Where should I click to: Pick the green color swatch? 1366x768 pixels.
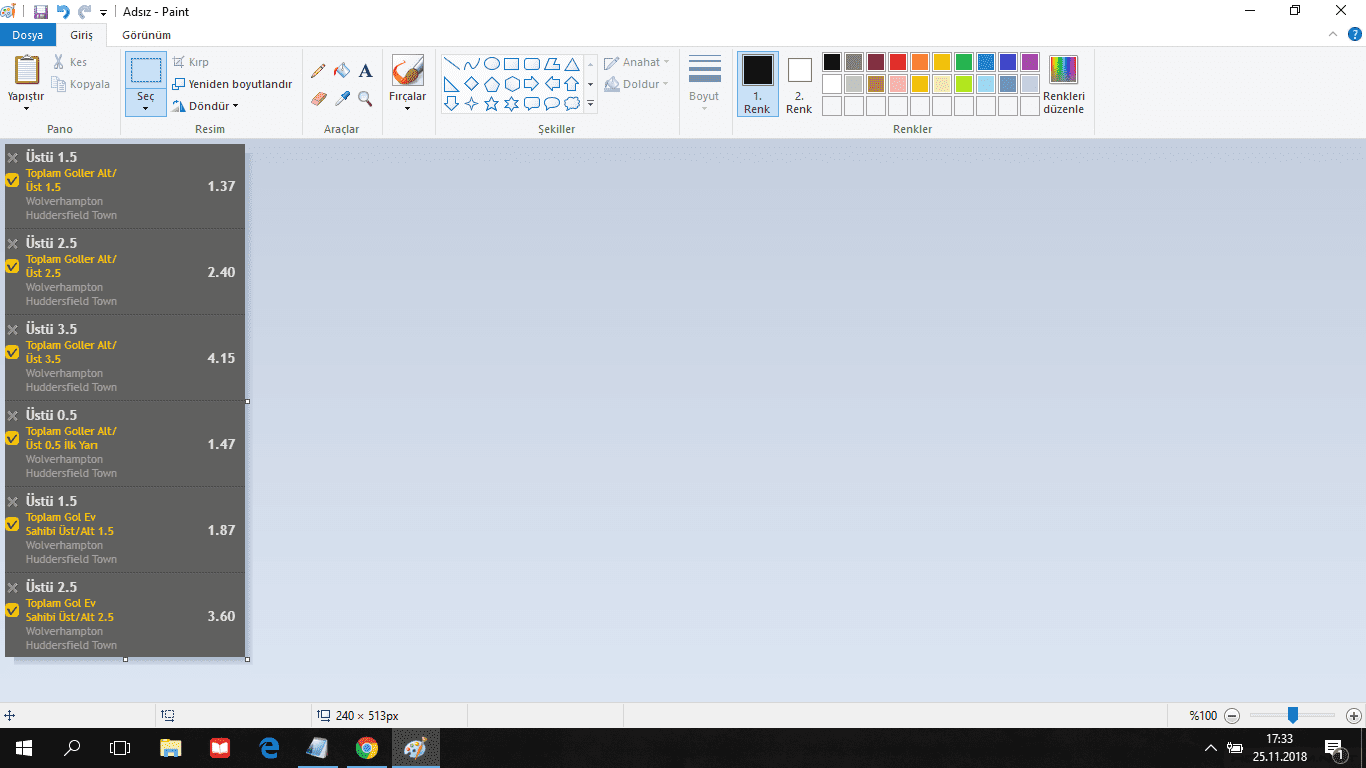964,62
